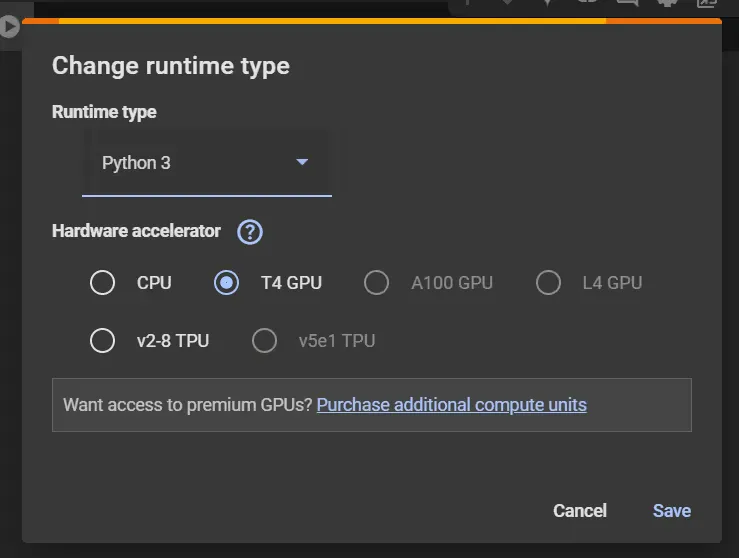Click the comment icon in cell toolbar
The width and height of the screenshot is (739, 558).
(x=628, y=3)
